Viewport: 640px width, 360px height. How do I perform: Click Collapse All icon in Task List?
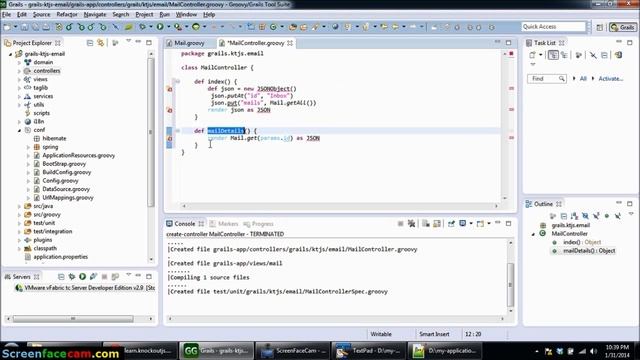click(x=604, y=55)
